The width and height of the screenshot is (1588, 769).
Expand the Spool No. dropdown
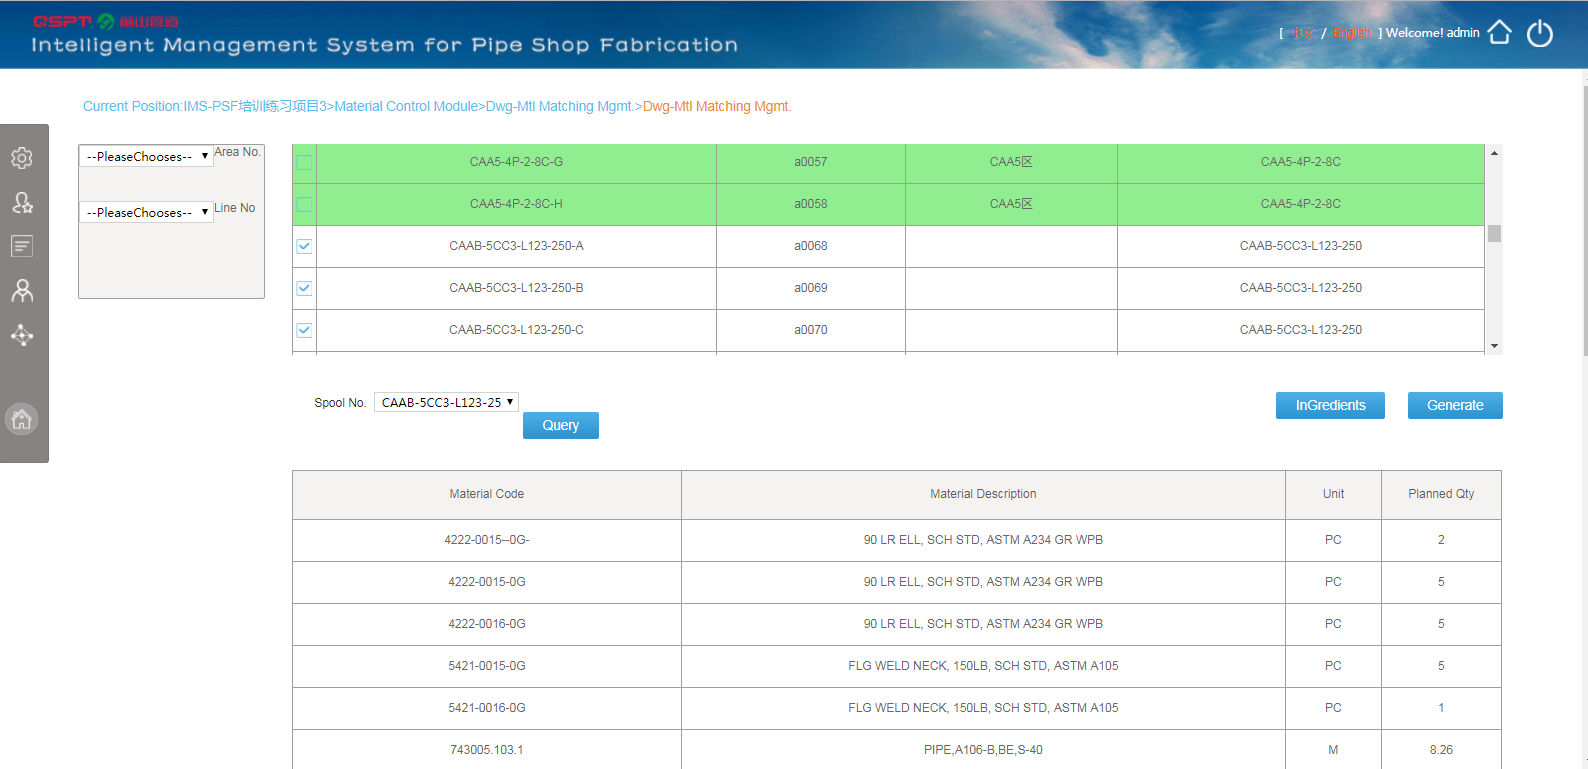pos(446,403)
